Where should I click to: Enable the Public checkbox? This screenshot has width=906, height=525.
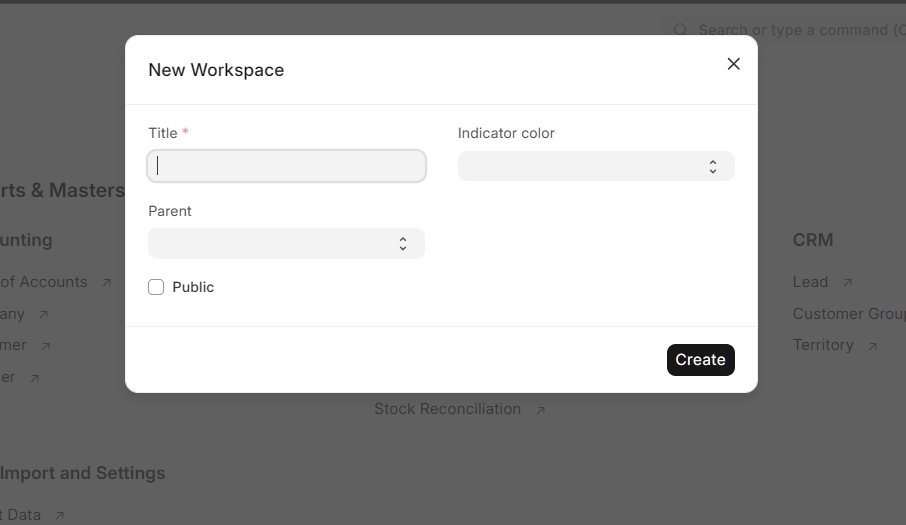[156, 287]
